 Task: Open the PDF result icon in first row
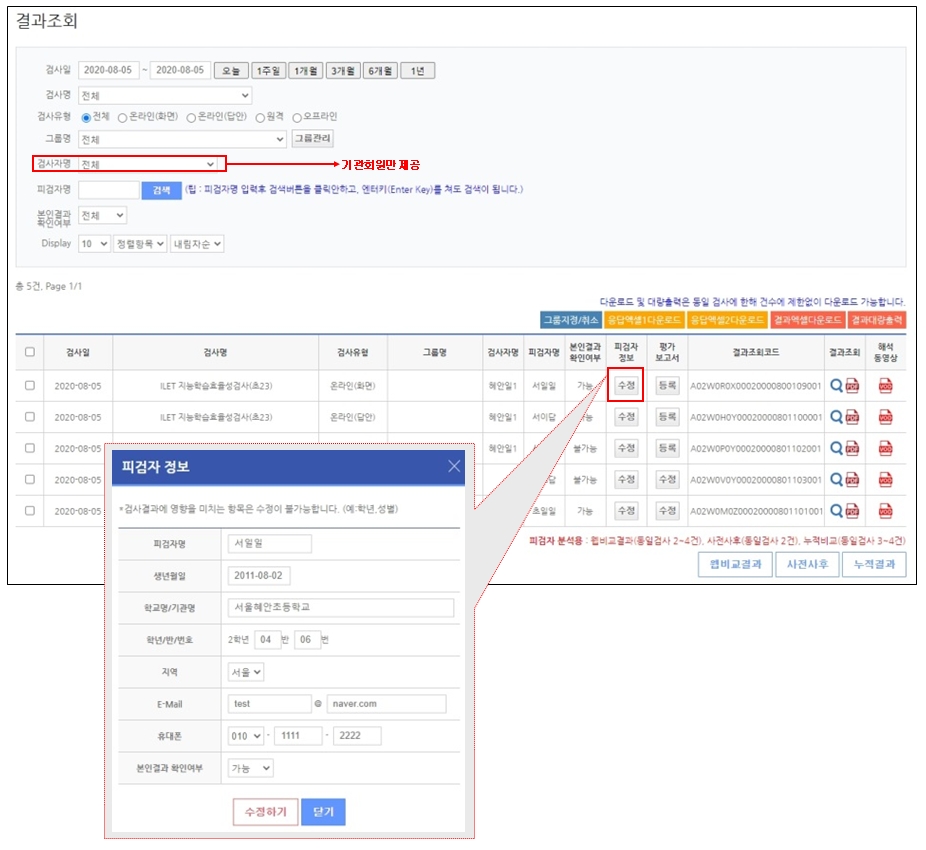pyautogui.click(x=853, y=385)
